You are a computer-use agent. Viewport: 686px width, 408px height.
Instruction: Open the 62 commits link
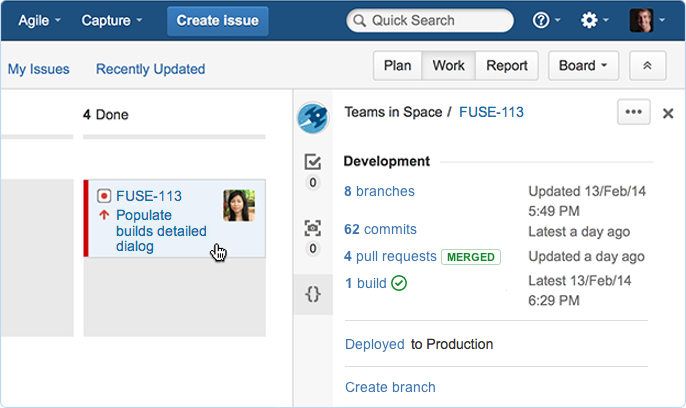click(x=380, y=229)
